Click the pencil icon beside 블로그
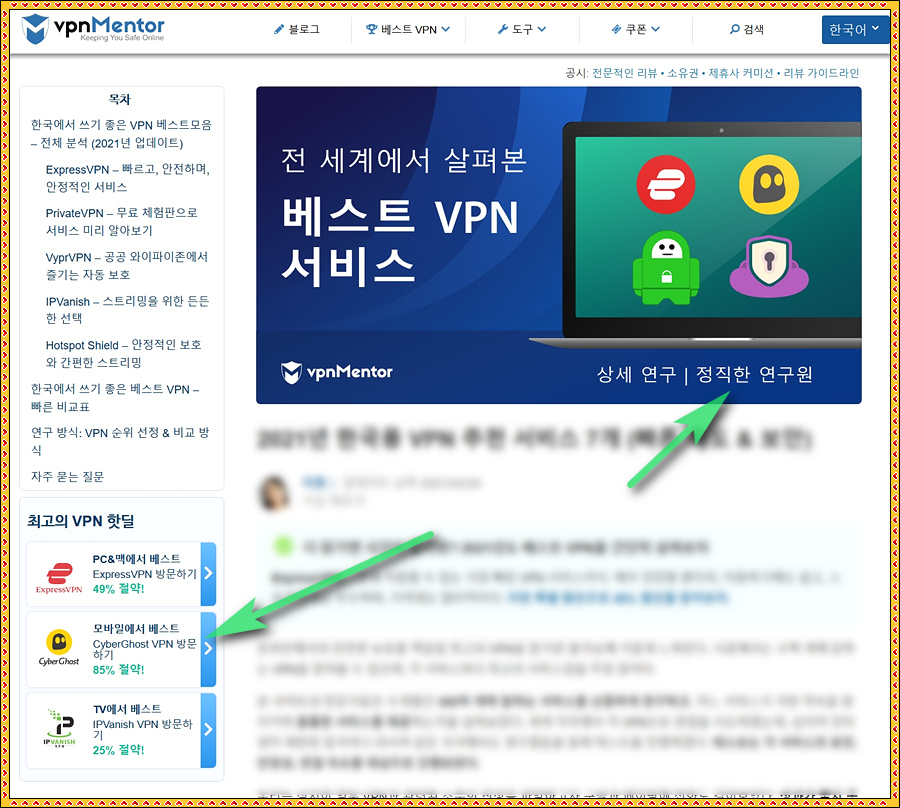The height and width of the screenshot is (808, 900). point(279,29)
